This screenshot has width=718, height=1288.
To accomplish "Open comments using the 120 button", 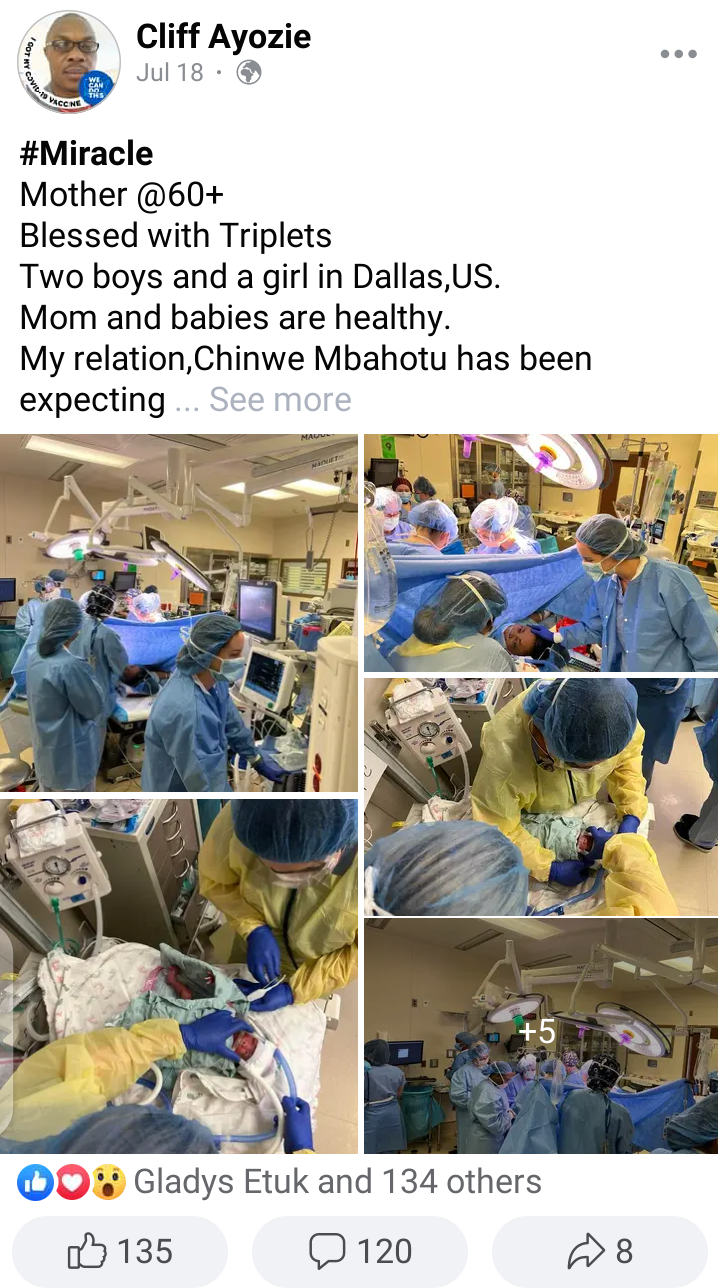I will tap(360, 1251).
